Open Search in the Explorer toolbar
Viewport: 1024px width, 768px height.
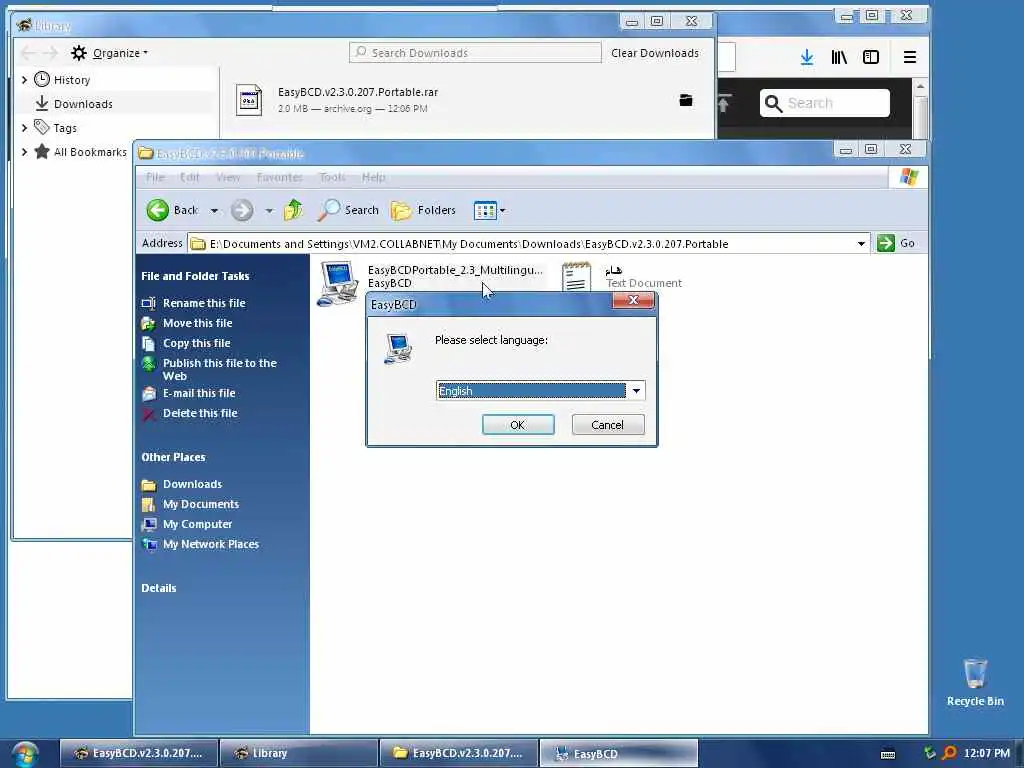(348, 210)
